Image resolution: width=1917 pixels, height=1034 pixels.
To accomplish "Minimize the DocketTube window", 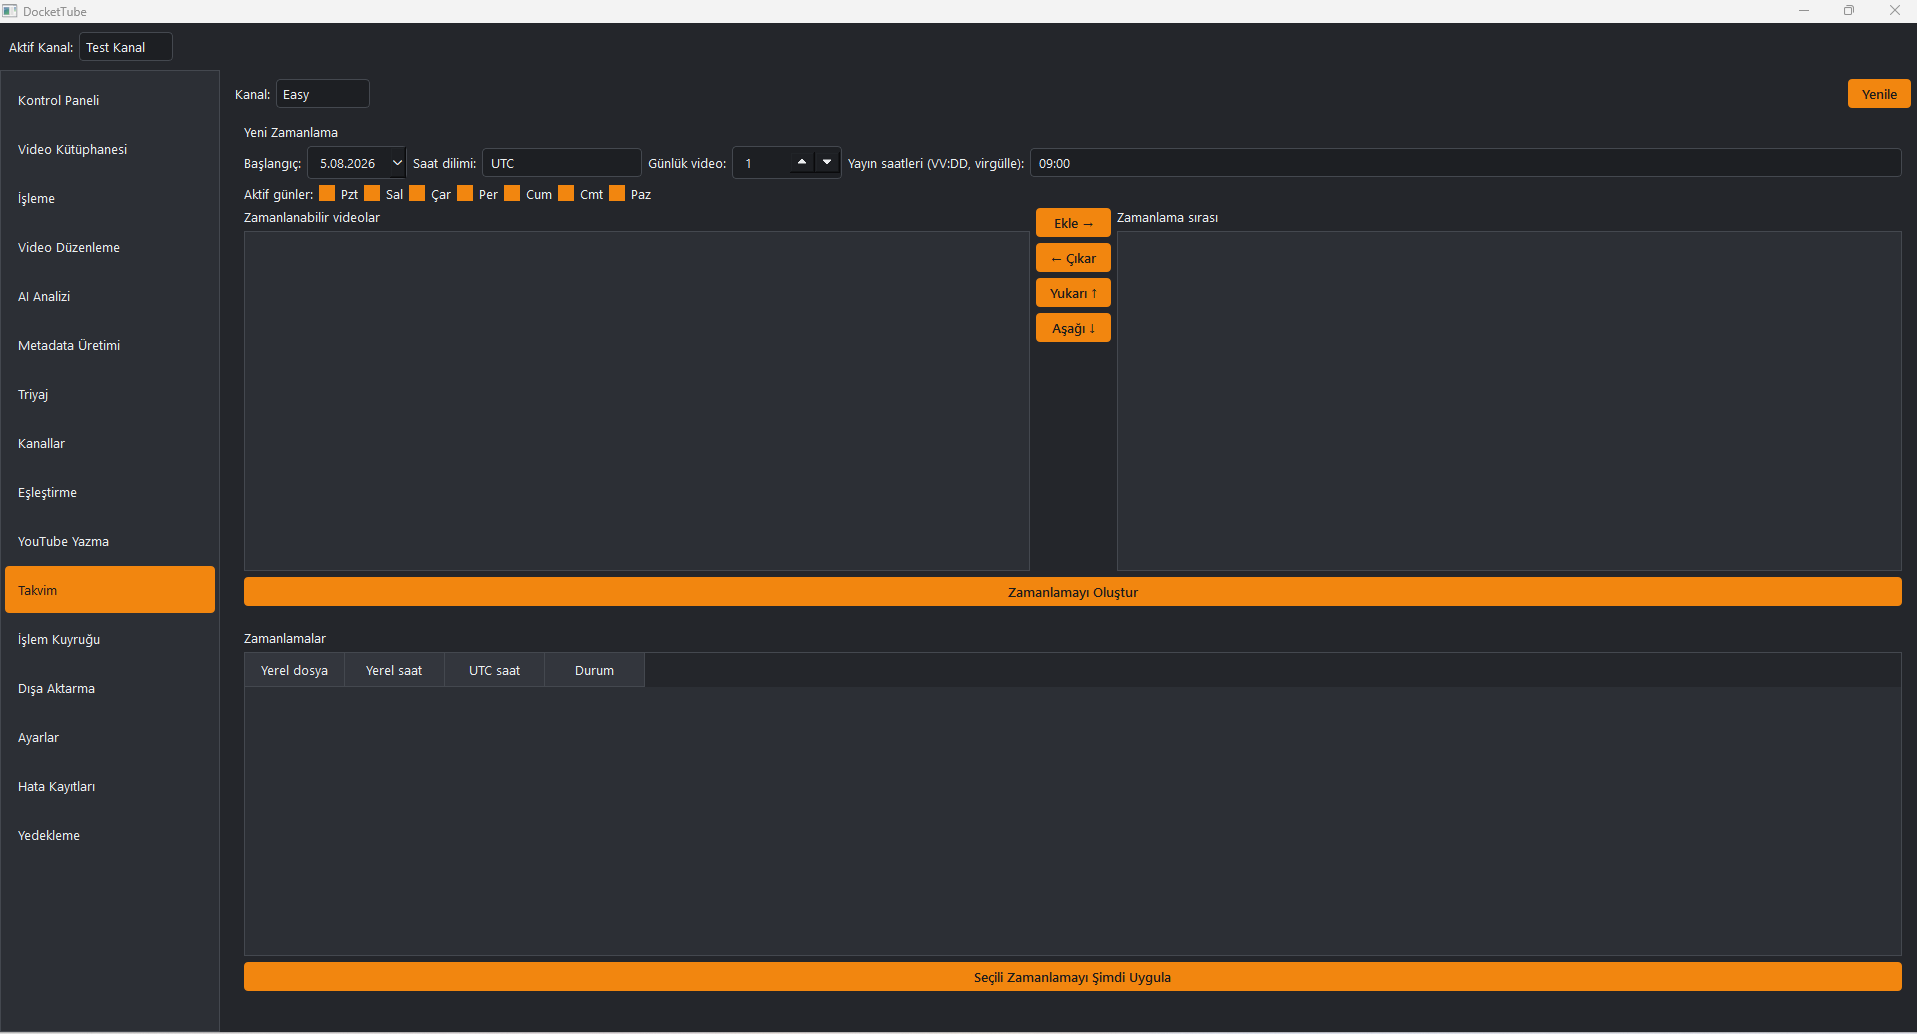I will (x=1804, y=11).
